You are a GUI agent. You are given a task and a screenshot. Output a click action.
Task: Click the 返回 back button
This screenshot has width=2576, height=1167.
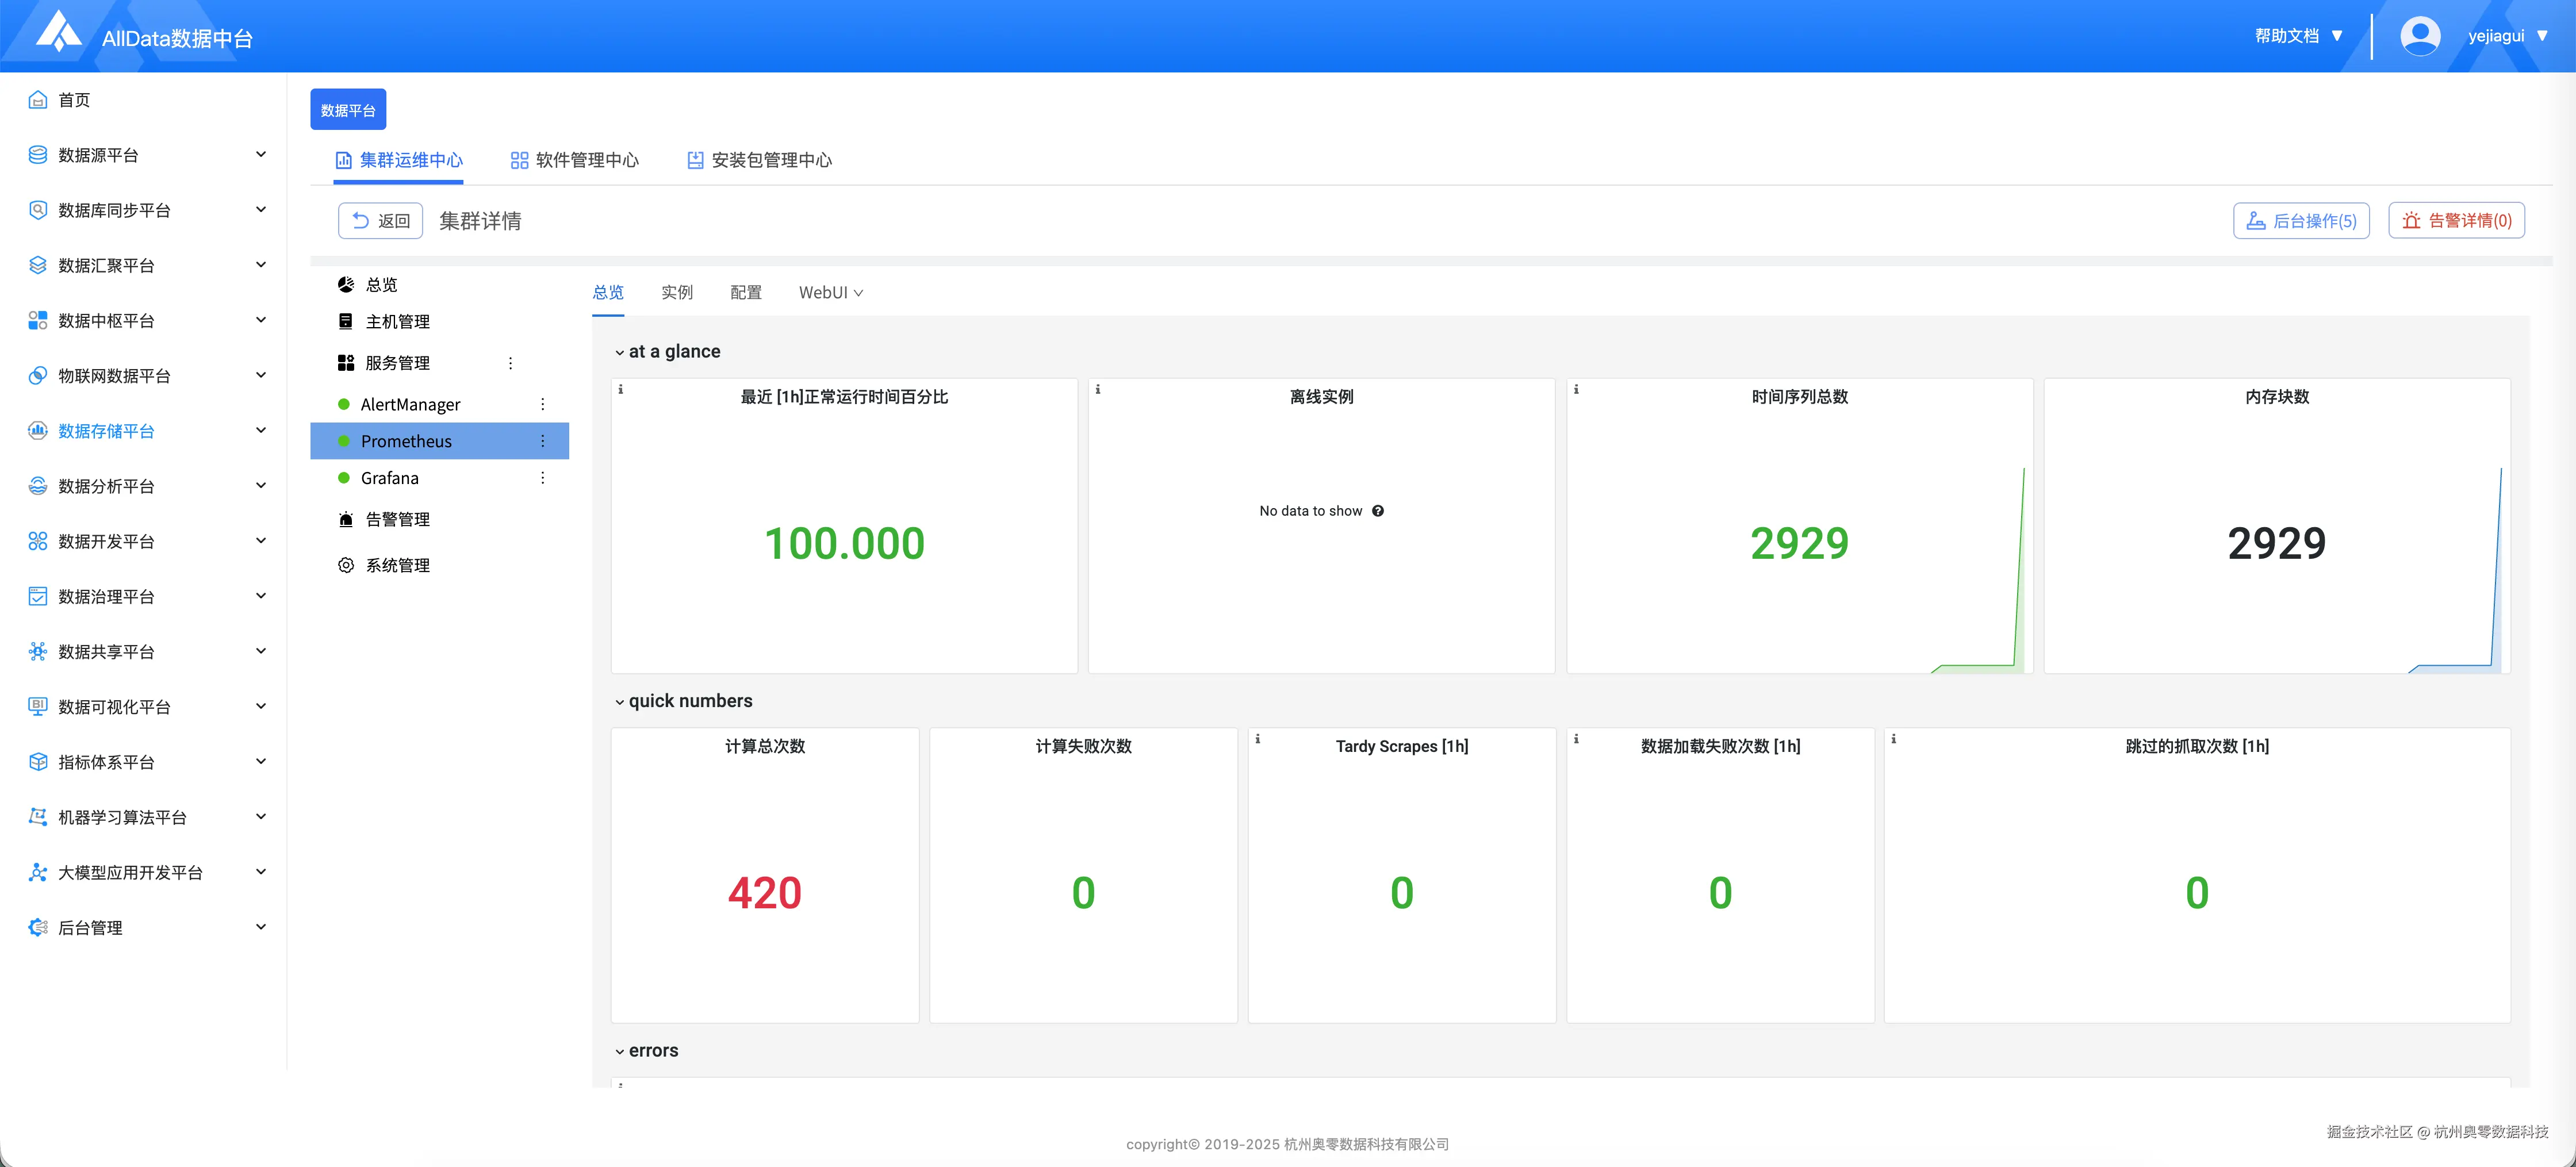click(380, 221)
